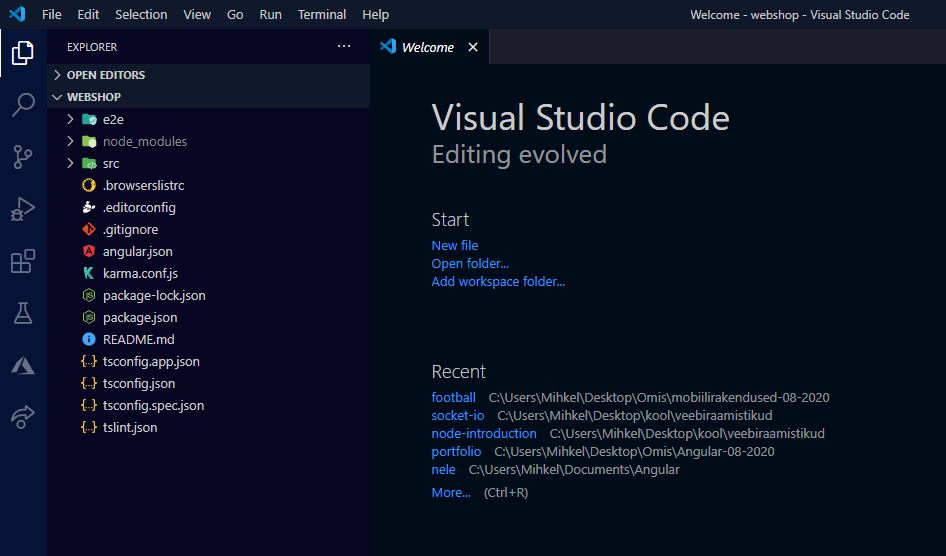Click the tslint.json braces icon
The height and width of the screenshot is (556, 946).
coord(89,428)
